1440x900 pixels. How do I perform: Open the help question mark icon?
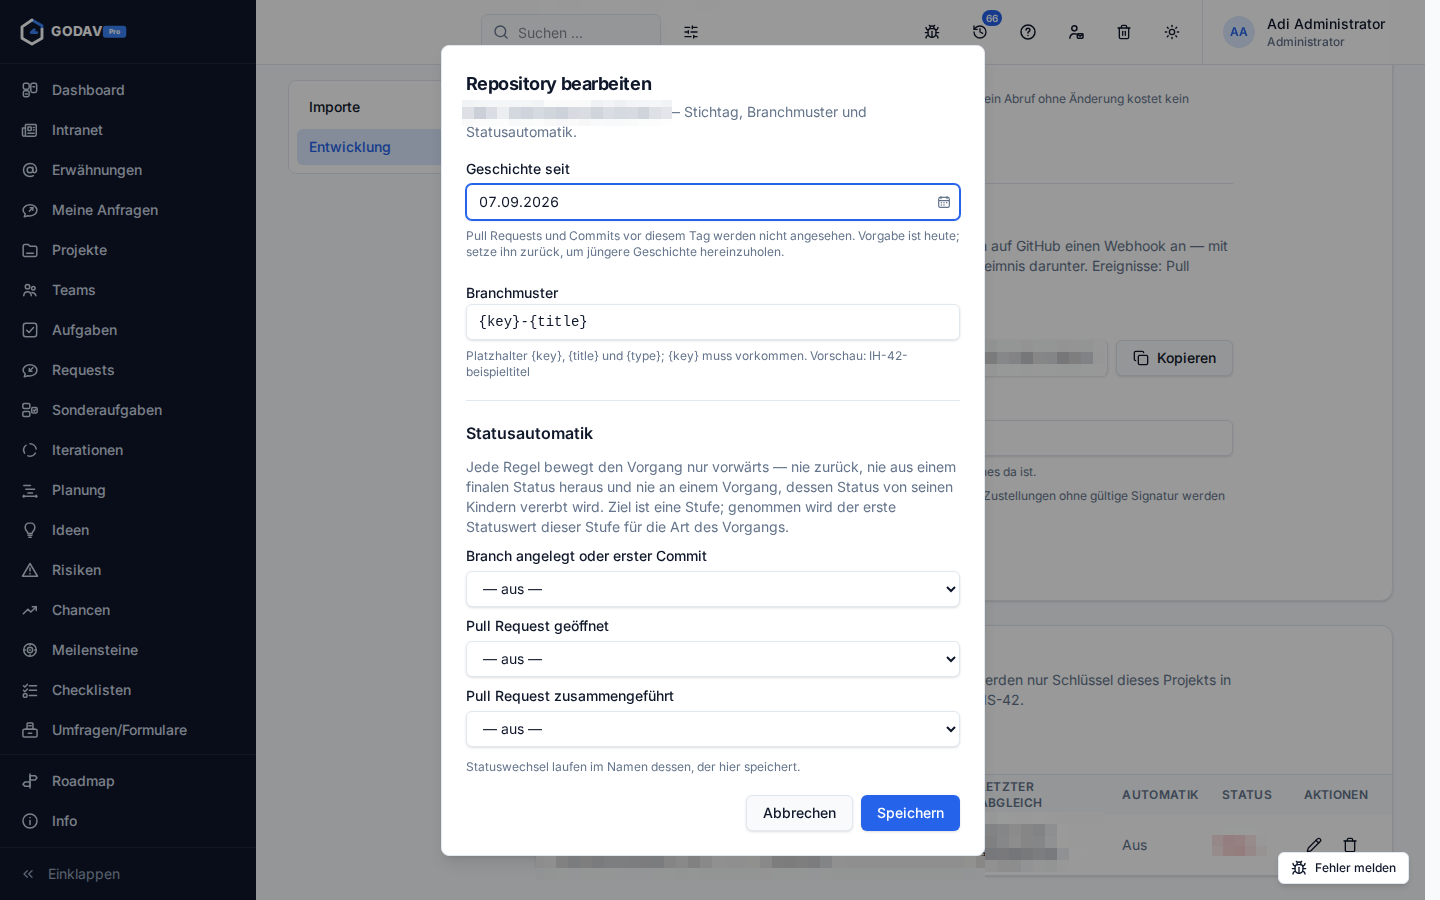[1028, 32]
